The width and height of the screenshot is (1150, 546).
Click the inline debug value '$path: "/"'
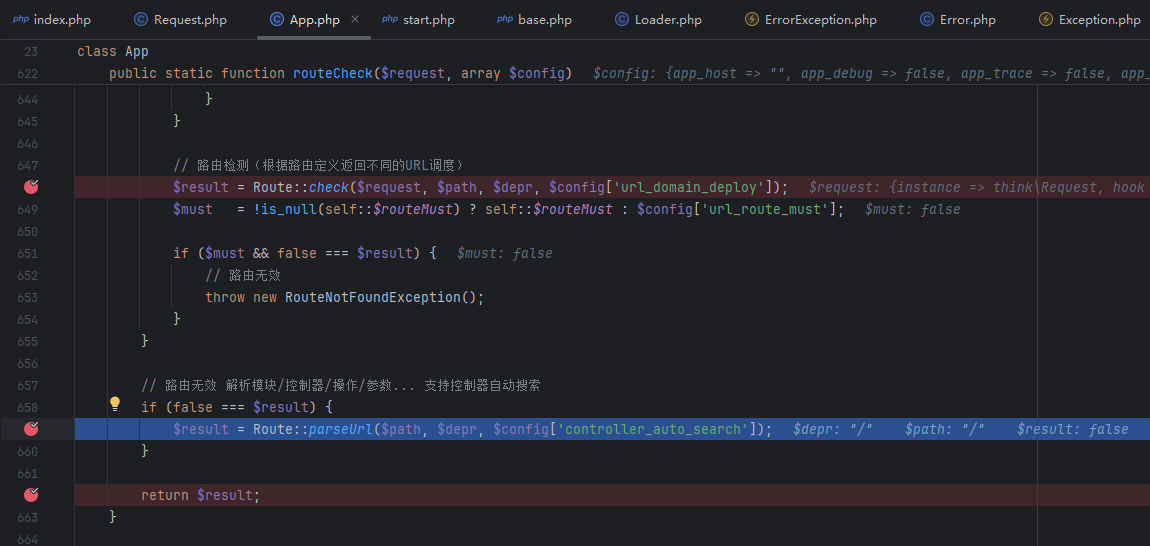click(x=945, y=429)
